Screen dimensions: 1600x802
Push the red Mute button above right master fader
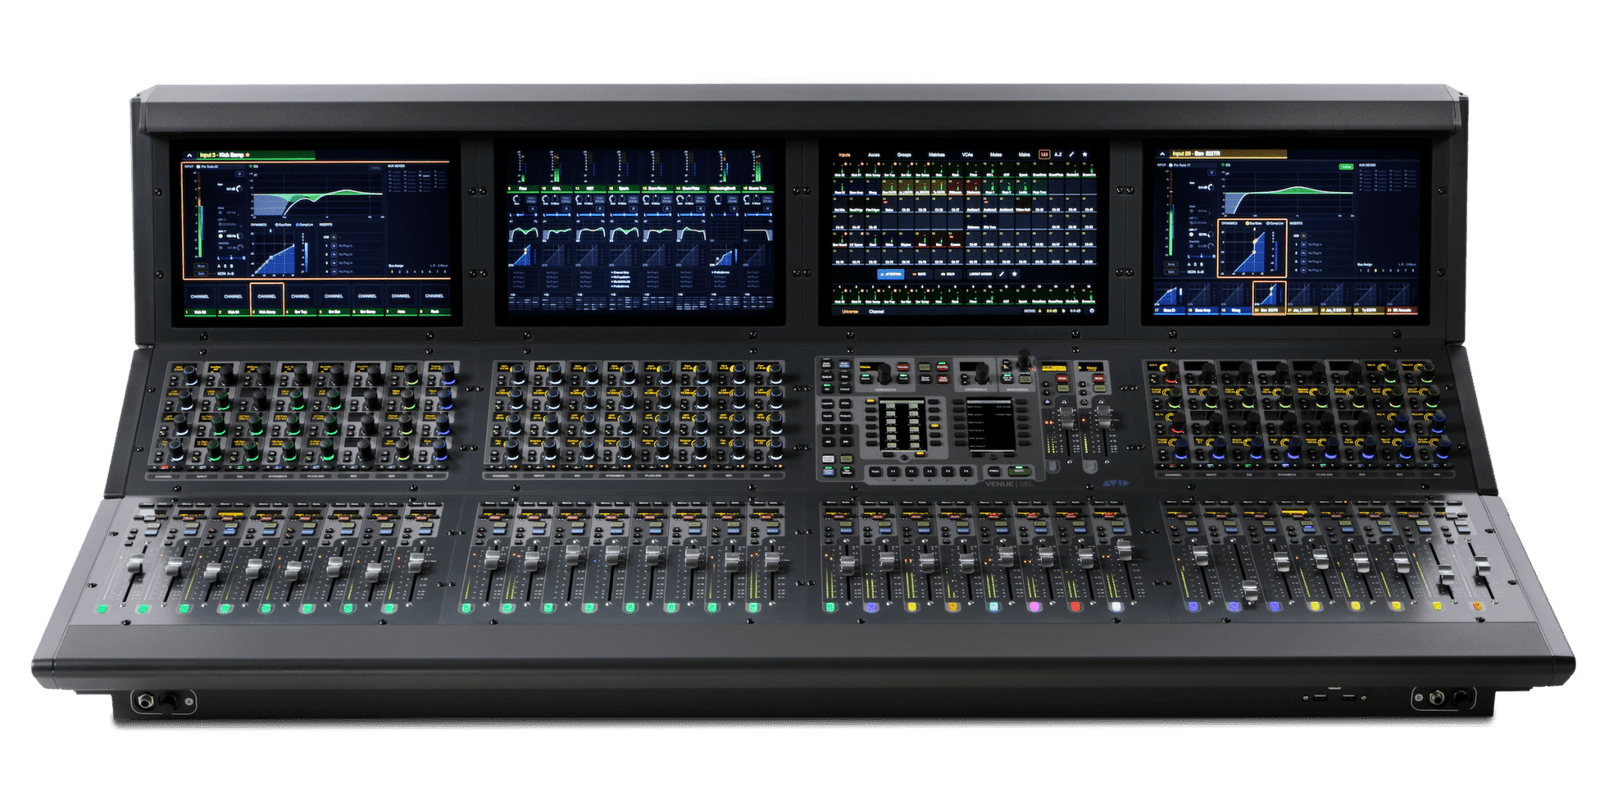point(1098,378)
